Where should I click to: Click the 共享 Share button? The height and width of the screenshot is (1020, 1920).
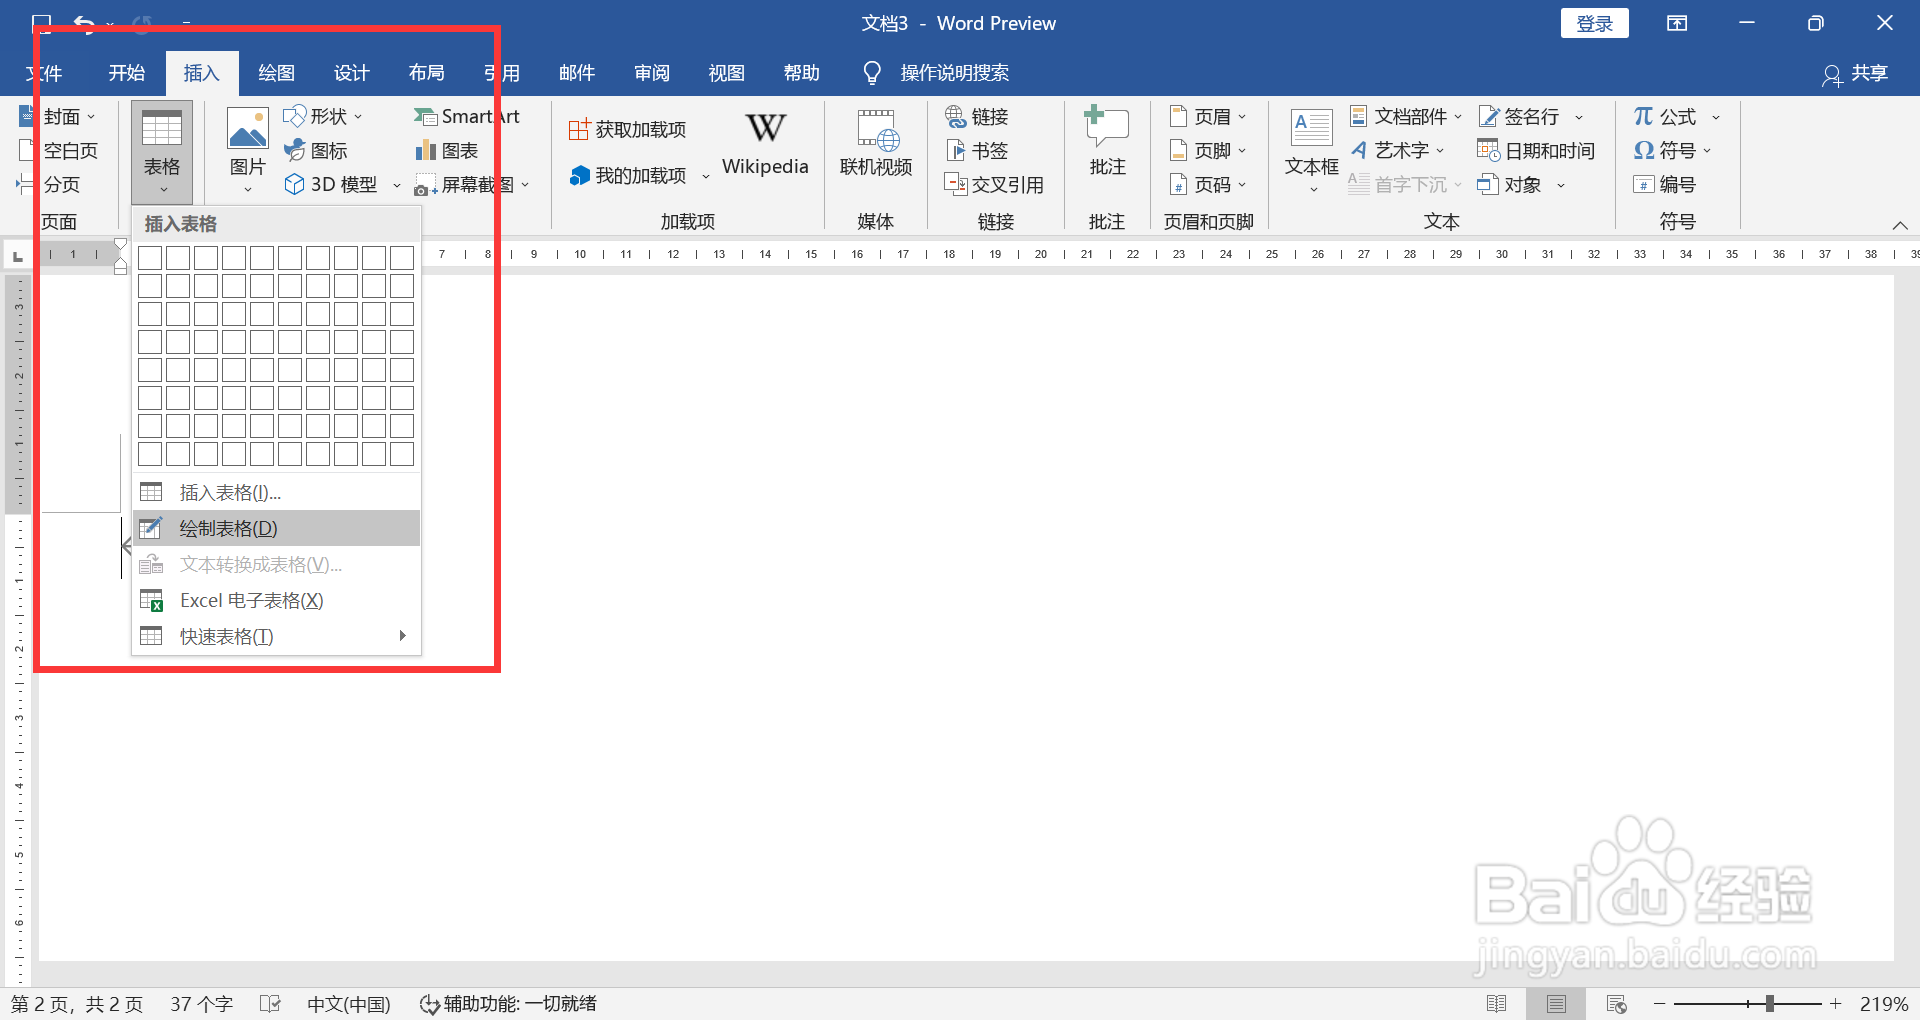click(1855, 73)
